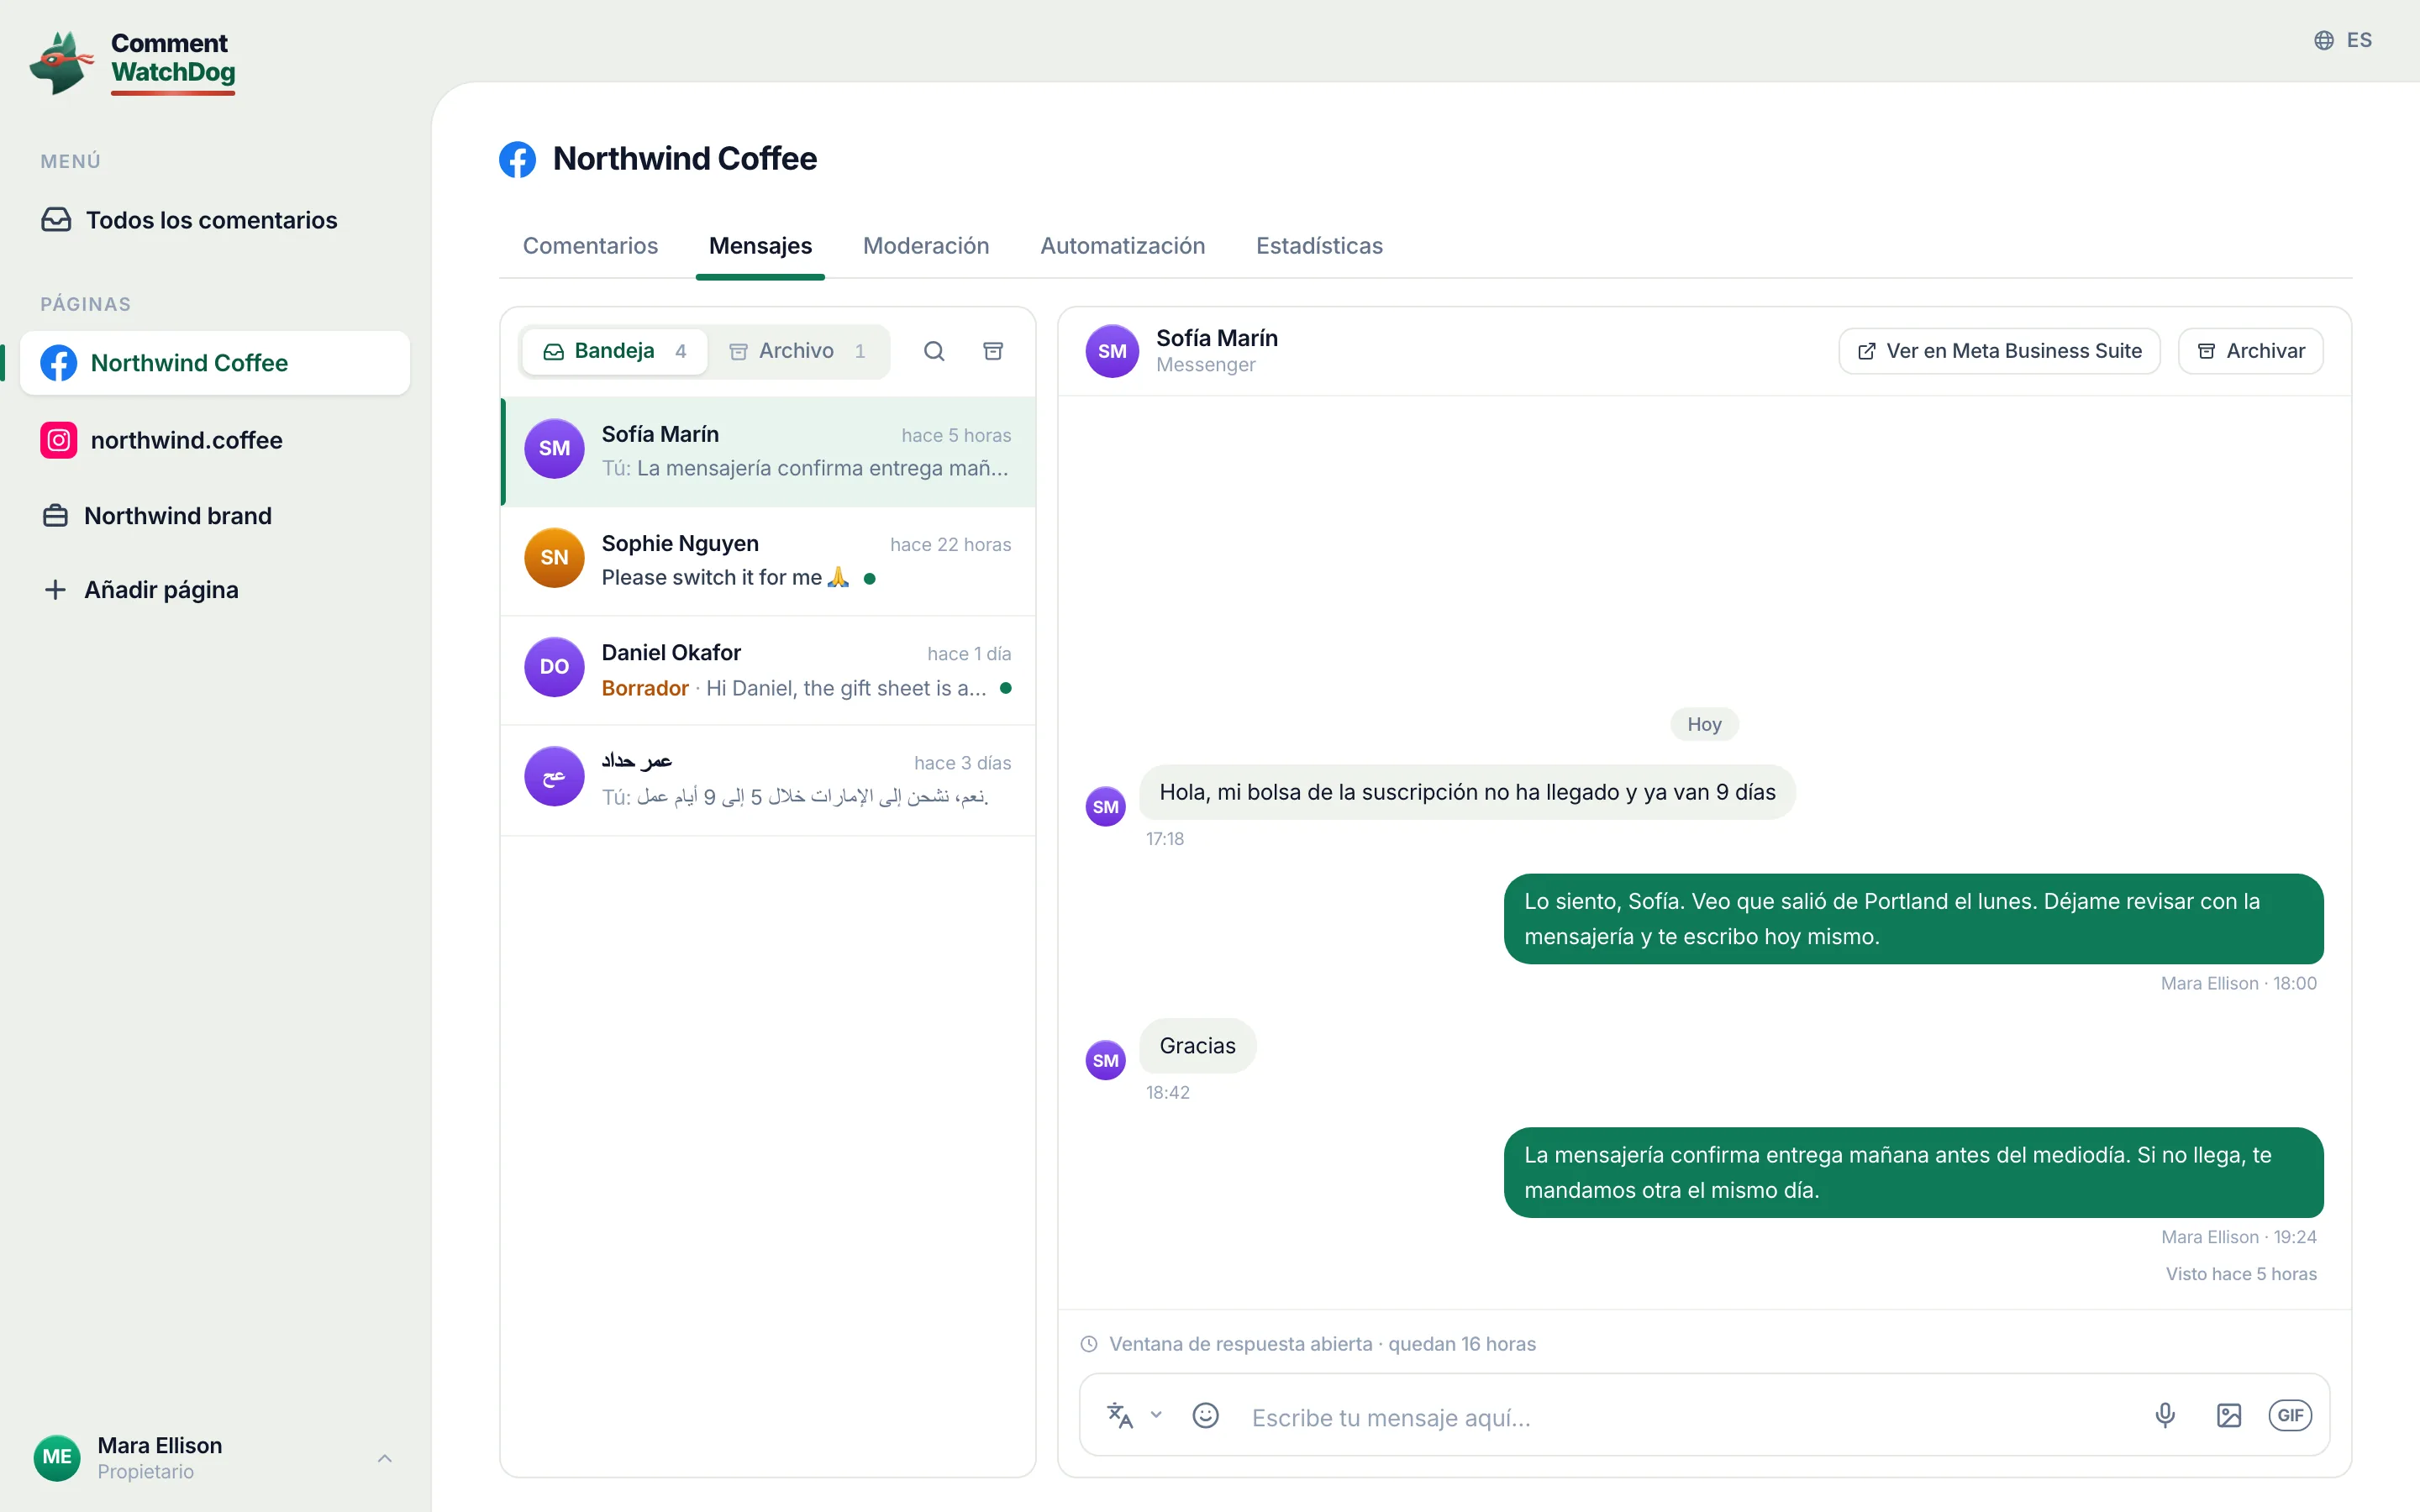Image resolution: width=2420 pixels, height=1512 pixels.
Task: Click the ME avatar of Mara Ellison
Action: [x=57, y=1458]
